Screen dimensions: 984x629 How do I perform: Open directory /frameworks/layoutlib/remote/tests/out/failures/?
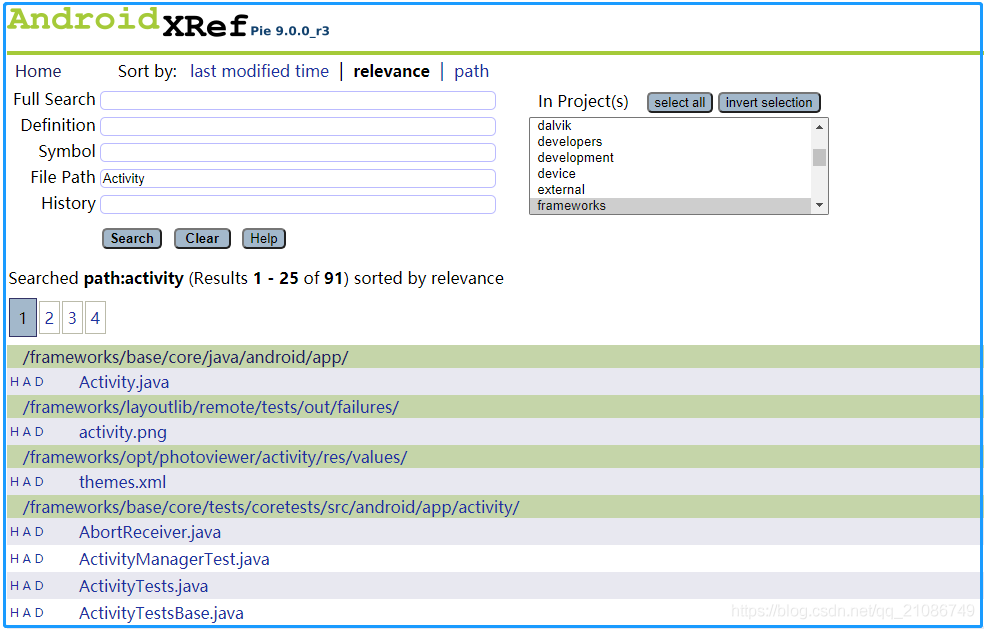pyautogui.click(x=211, y=407)
